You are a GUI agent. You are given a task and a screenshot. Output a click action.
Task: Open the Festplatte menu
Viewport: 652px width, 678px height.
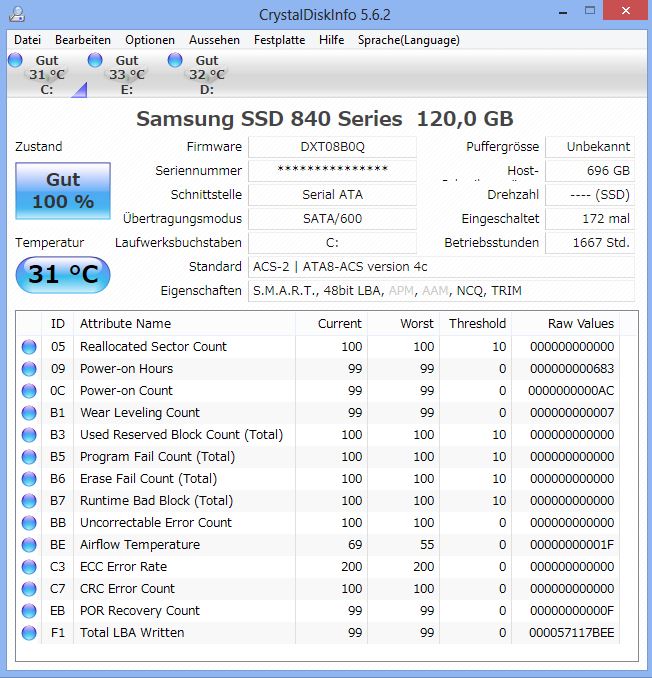click(279, 40)
